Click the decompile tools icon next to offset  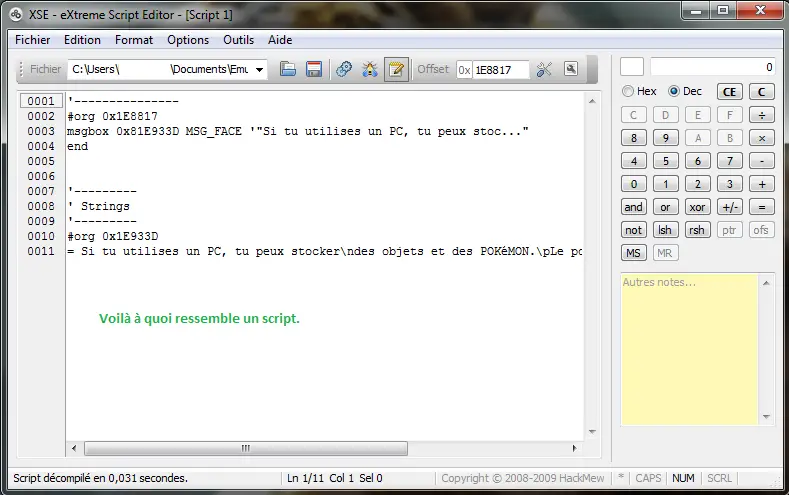click(x=544, y=69)
